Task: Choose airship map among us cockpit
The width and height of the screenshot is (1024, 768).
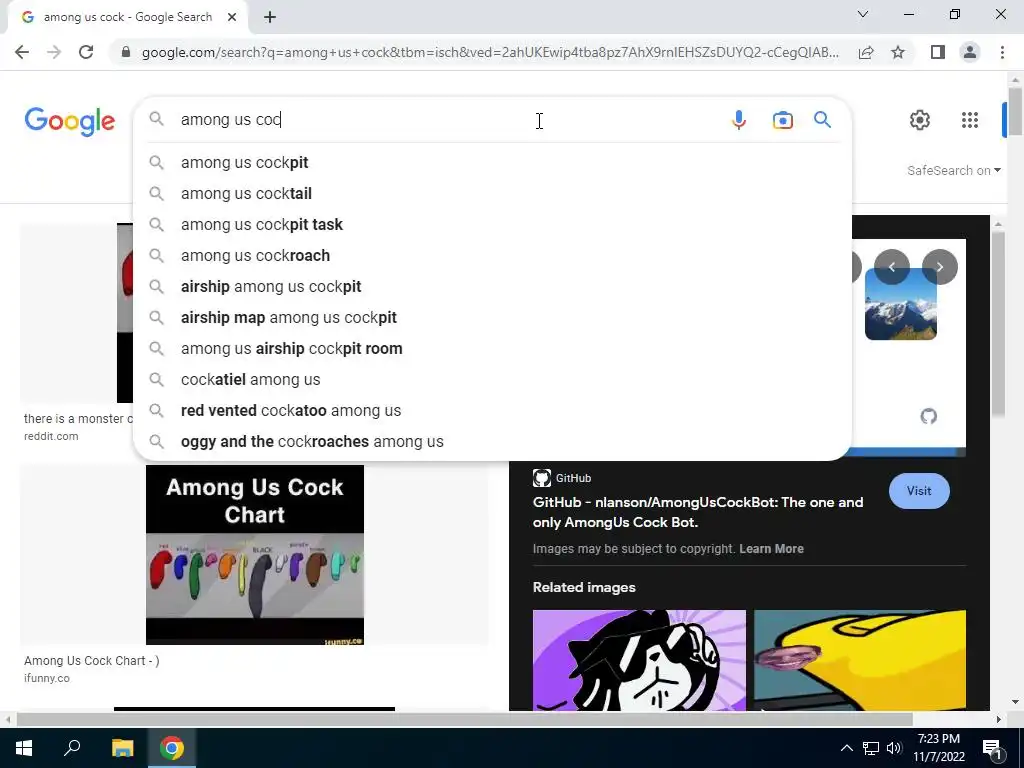Action: pos(492,317)
